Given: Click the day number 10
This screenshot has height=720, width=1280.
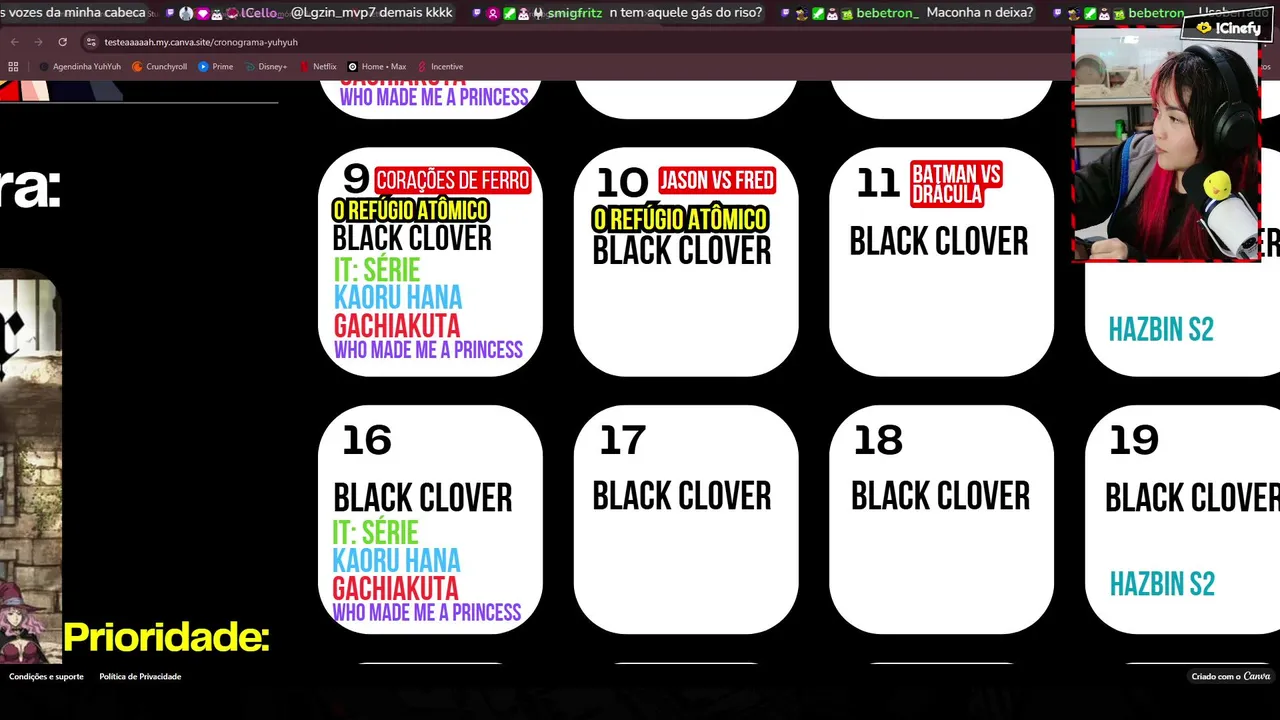Looking at the screenshot, I should click(623, 183).
